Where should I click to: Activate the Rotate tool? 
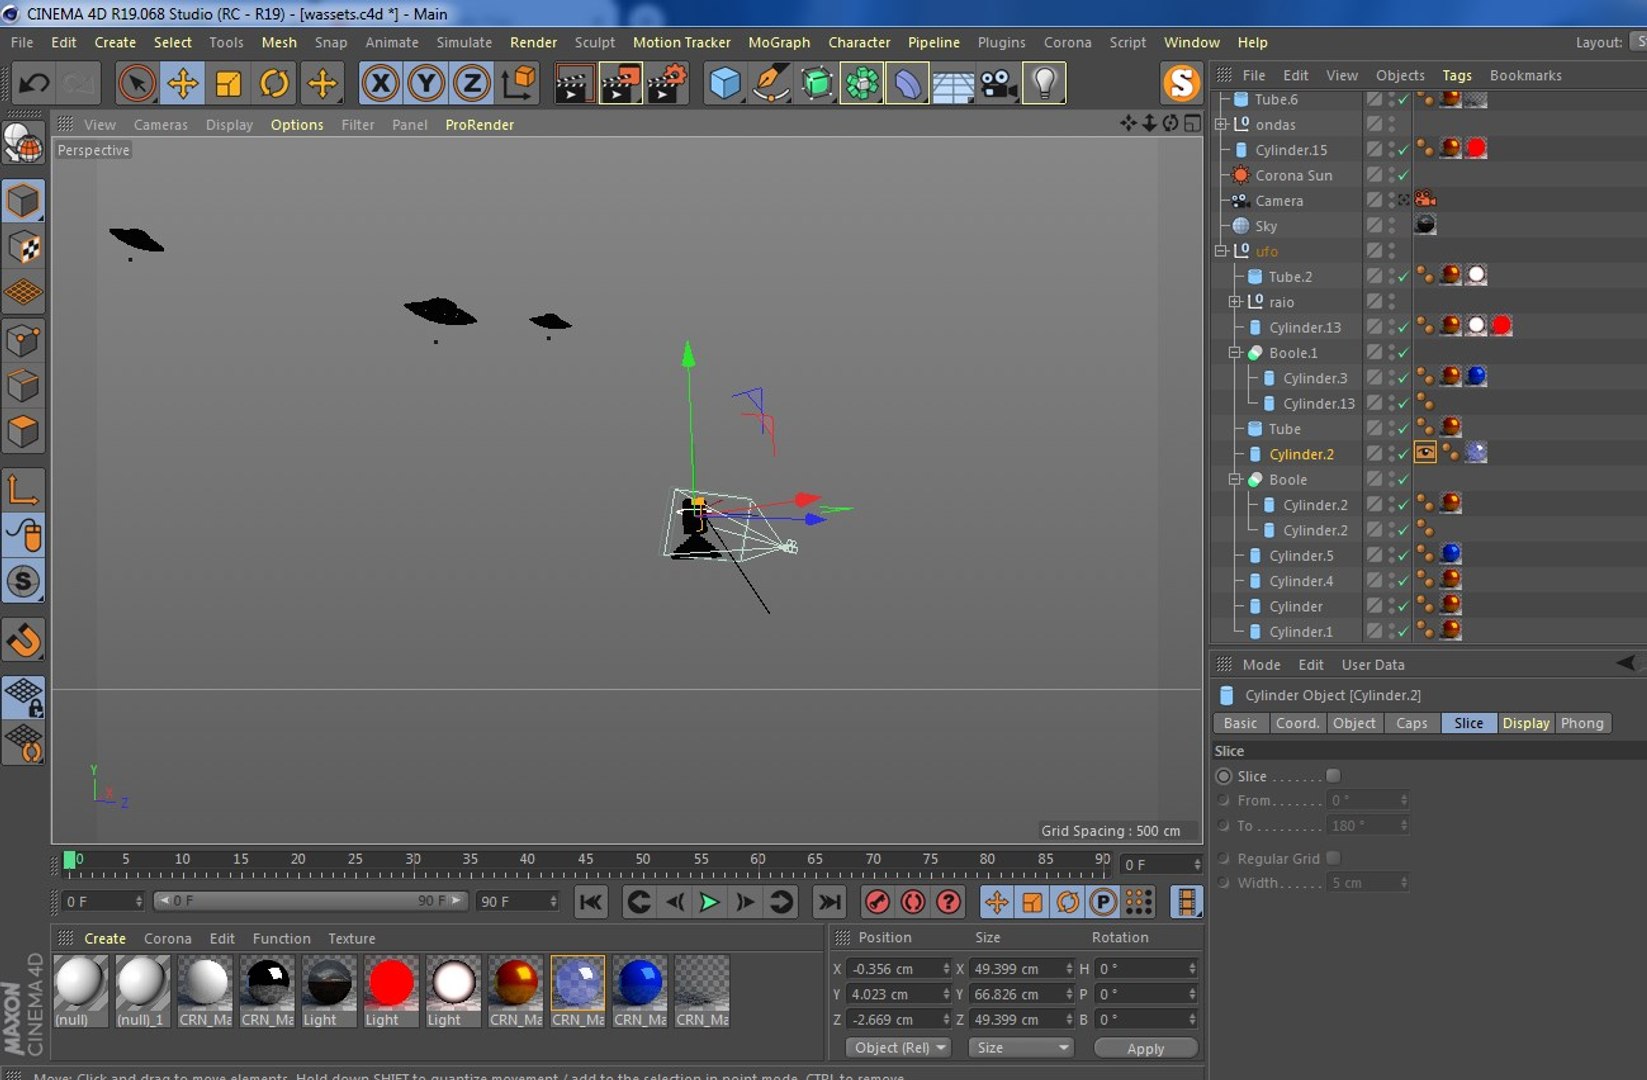pos(274,83)
